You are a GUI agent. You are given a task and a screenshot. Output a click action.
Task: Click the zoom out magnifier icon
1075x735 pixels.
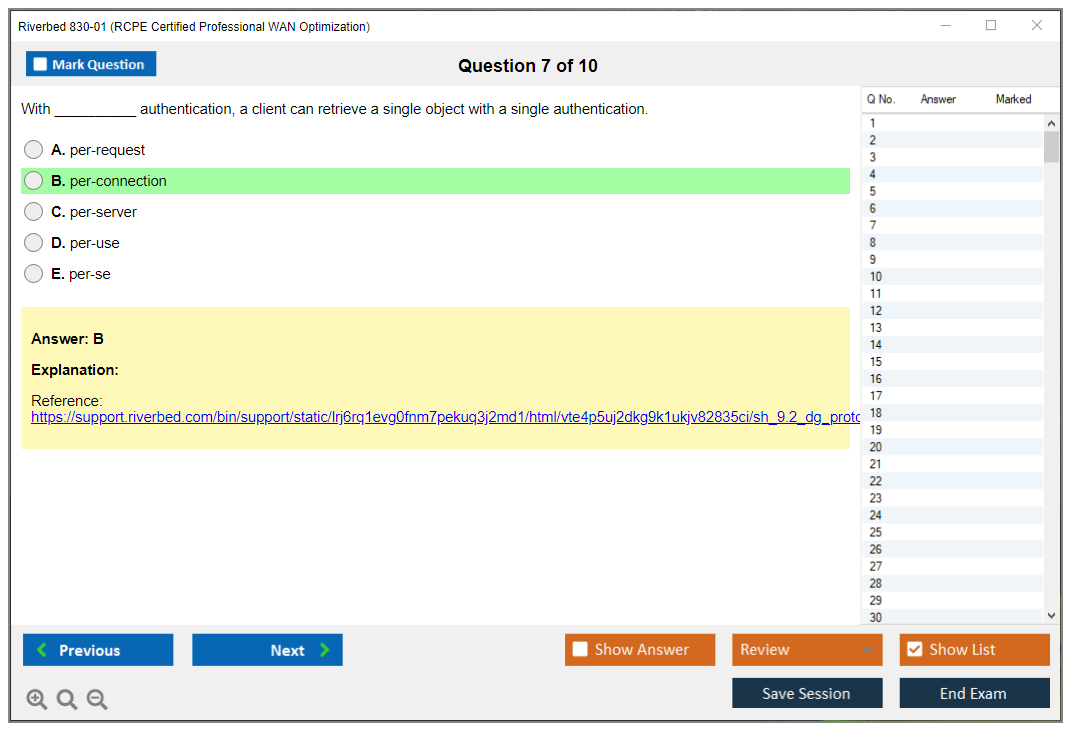(x=97, y=700)
